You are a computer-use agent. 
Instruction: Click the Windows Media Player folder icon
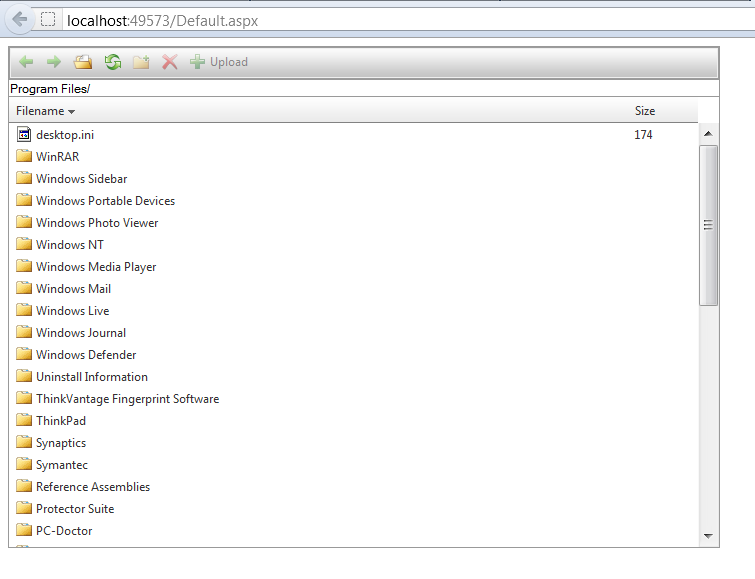24,266
